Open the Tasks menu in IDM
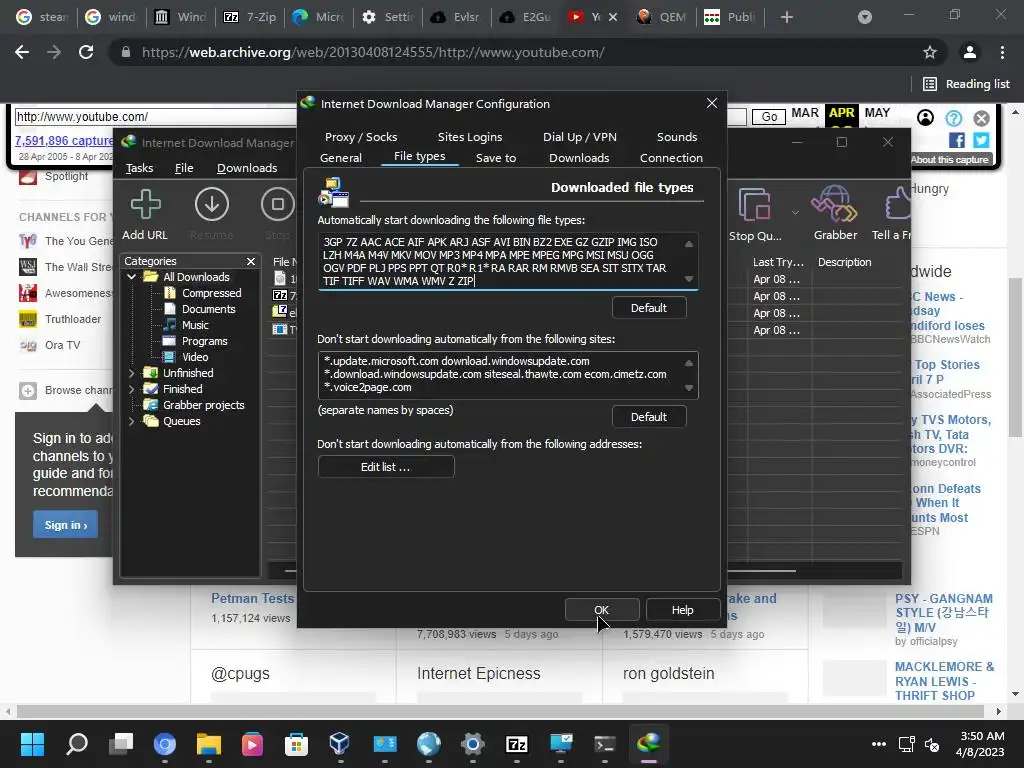 [139, 168]
